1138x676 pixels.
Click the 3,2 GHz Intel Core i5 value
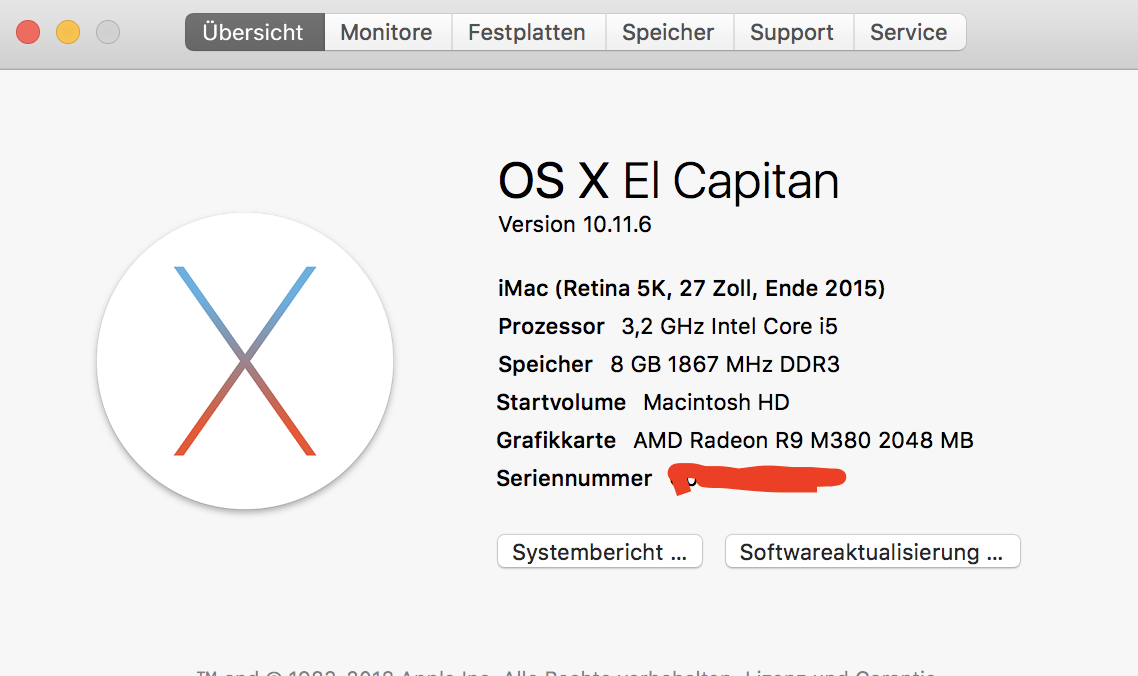729,327
